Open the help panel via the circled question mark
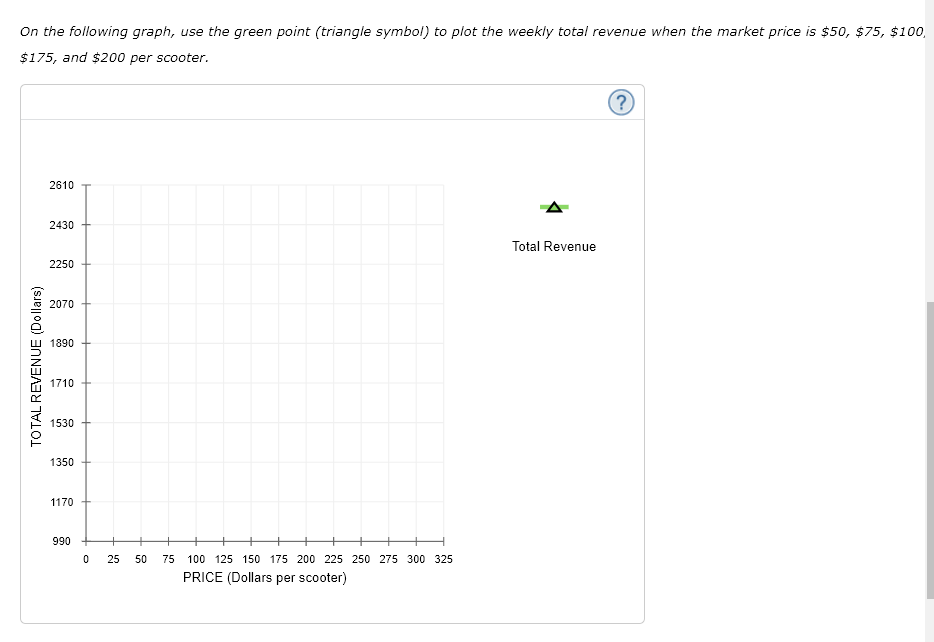The width and height of the screenshot is (934, 642). tap(620, 101)
